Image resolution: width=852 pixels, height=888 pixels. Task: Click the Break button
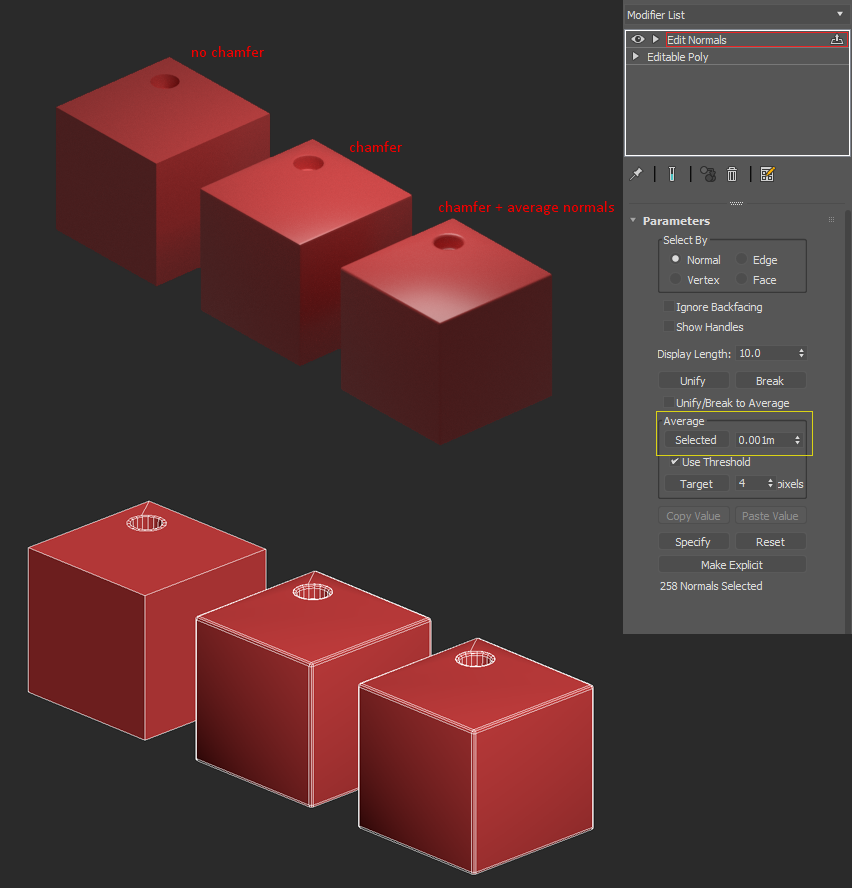click(x=770, y=381)
